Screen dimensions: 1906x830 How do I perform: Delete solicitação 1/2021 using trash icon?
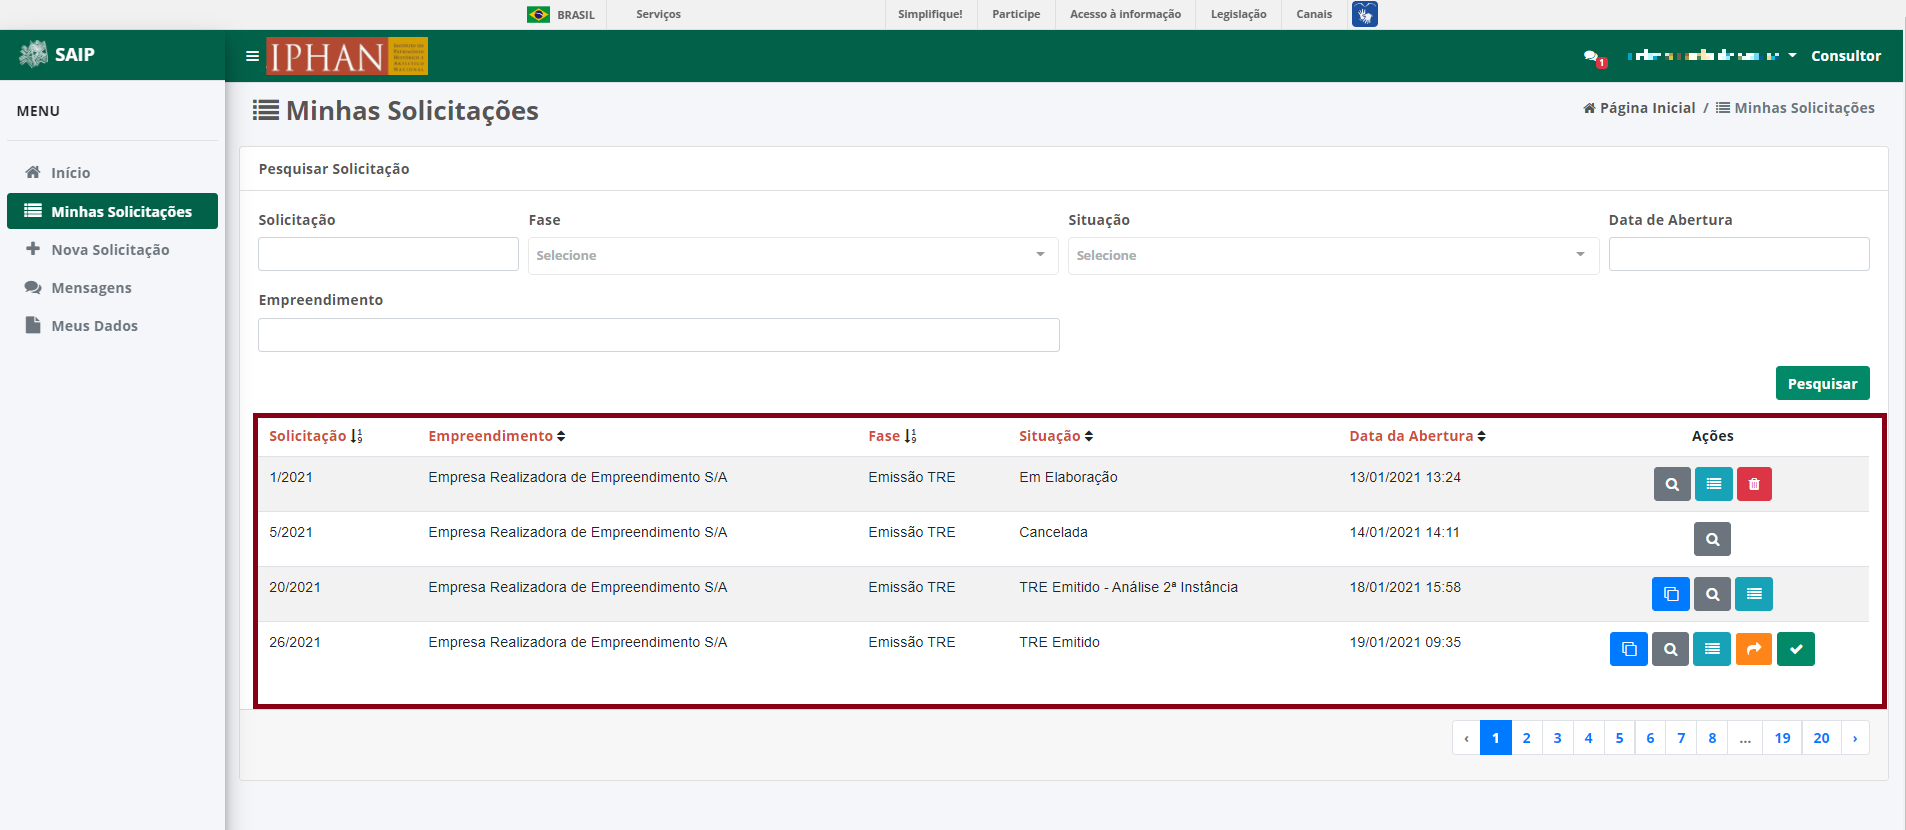(1754, 484)
